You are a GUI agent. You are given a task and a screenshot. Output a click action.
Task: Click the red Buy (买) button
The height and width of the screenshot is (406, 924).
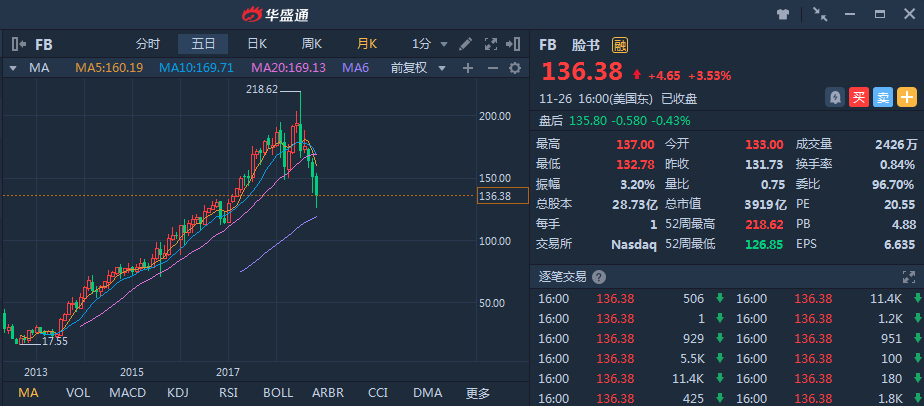click(859, 97)
